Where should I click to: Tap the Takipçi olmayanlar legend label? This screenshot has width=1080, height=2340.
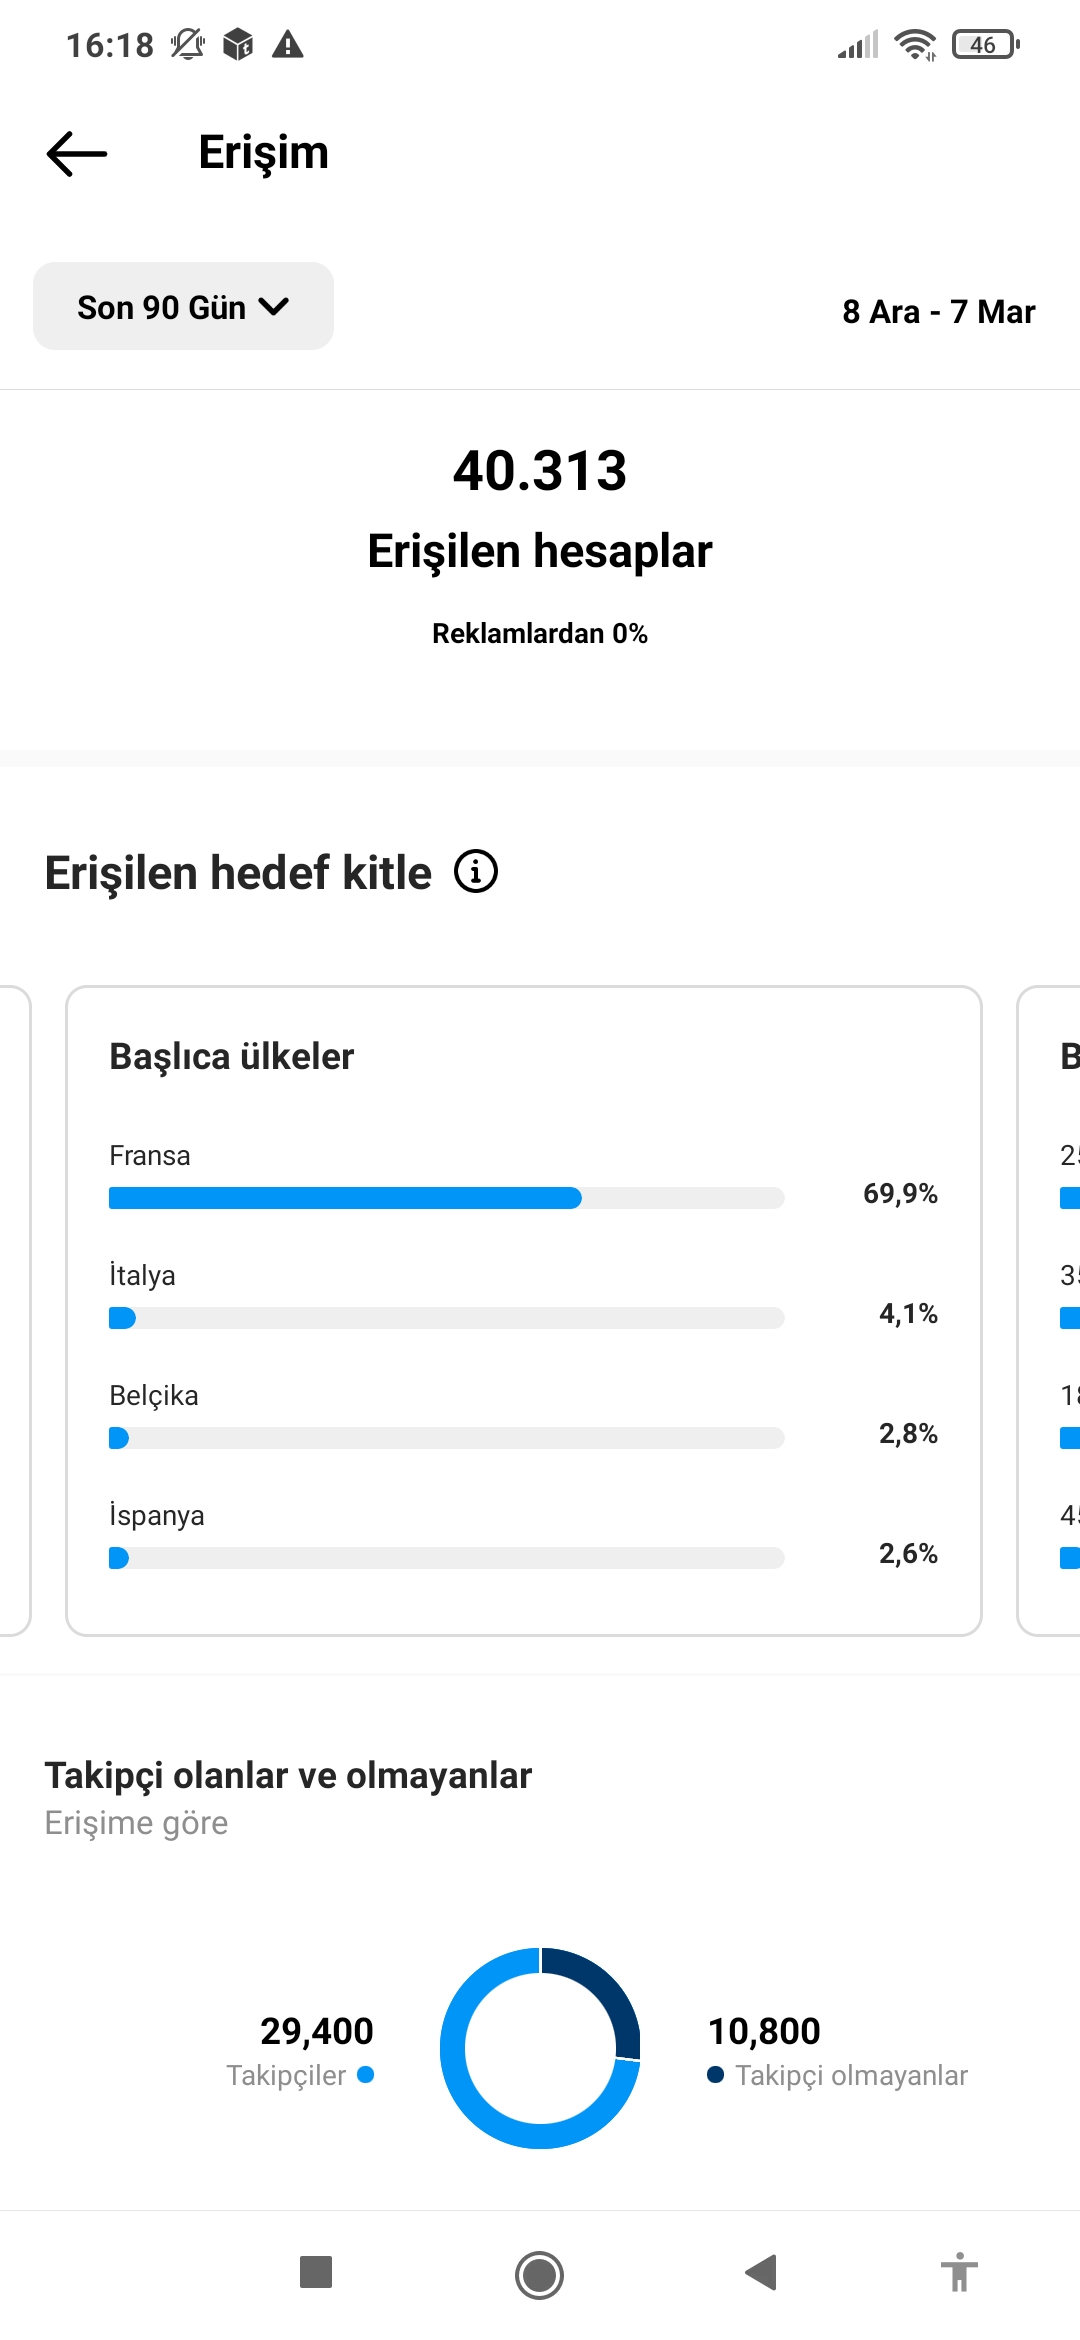pyautogui.click(x=852, y=2075)
